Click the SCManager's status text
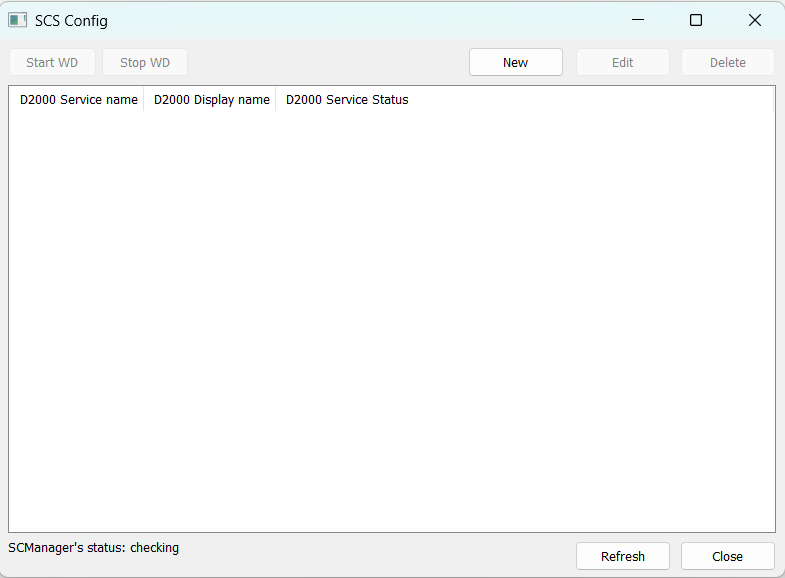The width and height of the screenshot is (785, 578). (94, 548)
